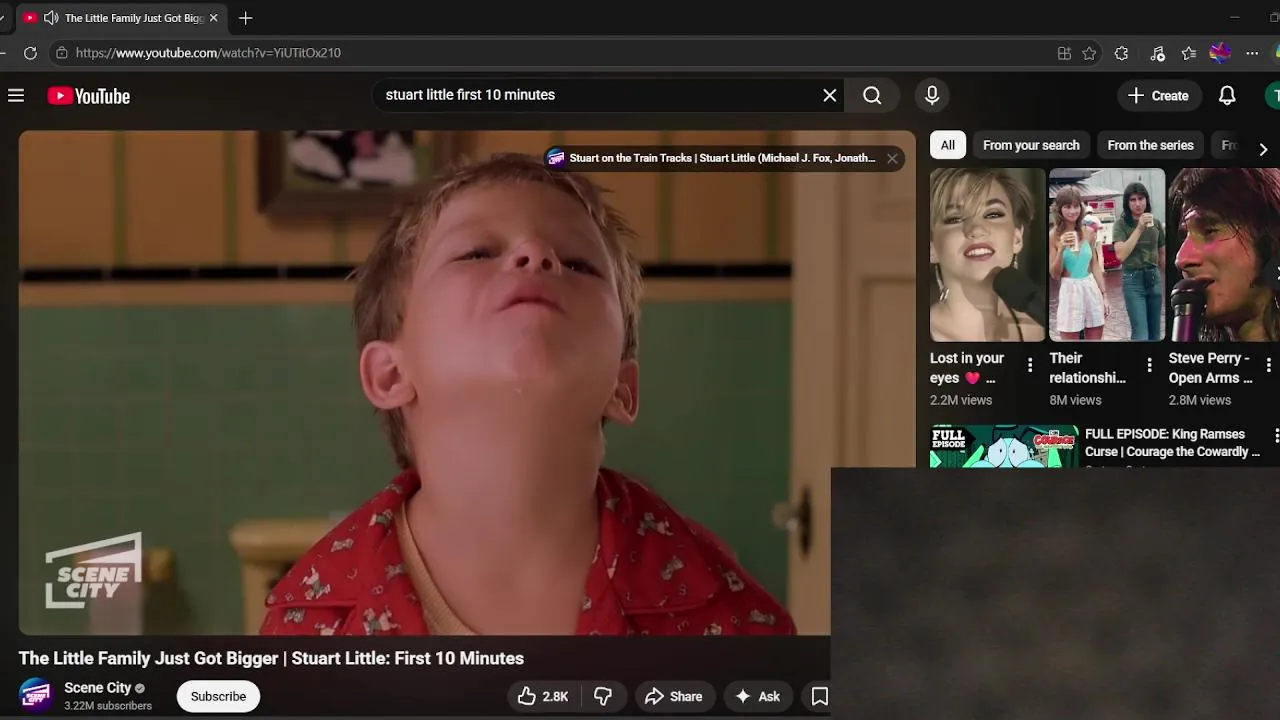1280x720 pixels.
Task: Switch to the YouTube browser tab
Action: click(x=120, y=18)
